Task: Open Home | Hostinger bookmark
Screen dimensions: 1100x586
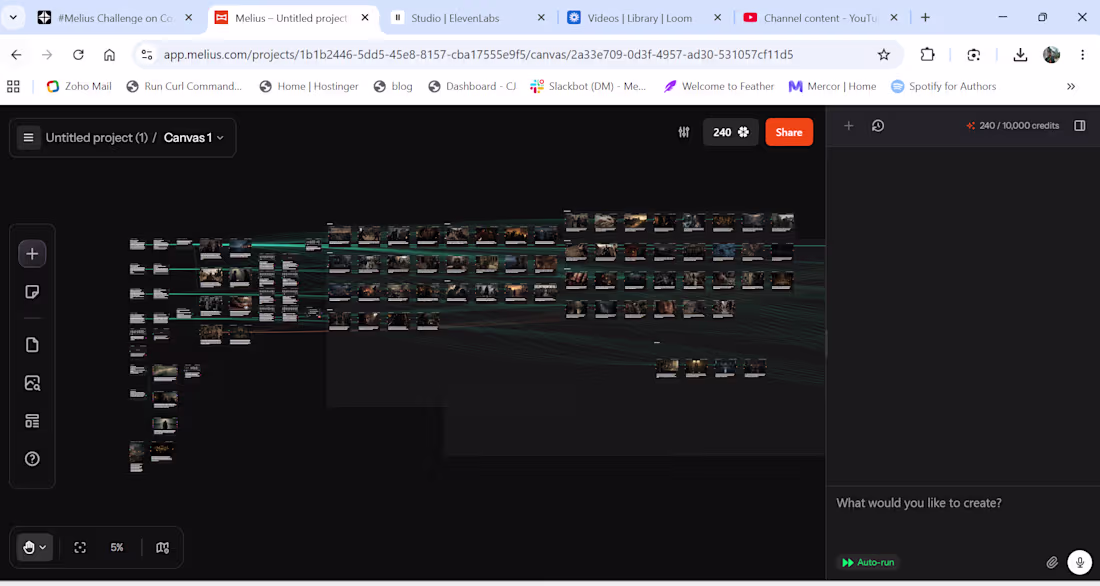Action: [x=309, y=86]
